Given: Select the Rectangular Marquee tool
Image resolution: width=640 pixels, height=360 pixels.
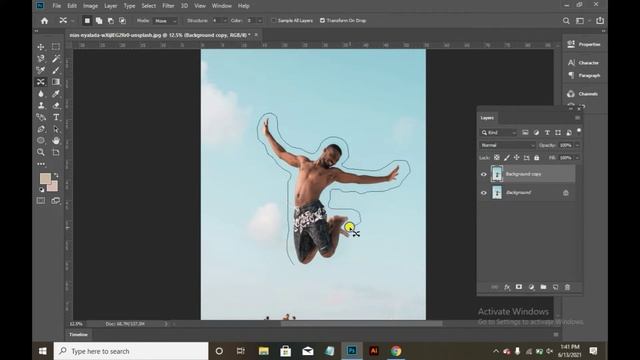Looking at the screenshot, I should (x=56, y=47).
